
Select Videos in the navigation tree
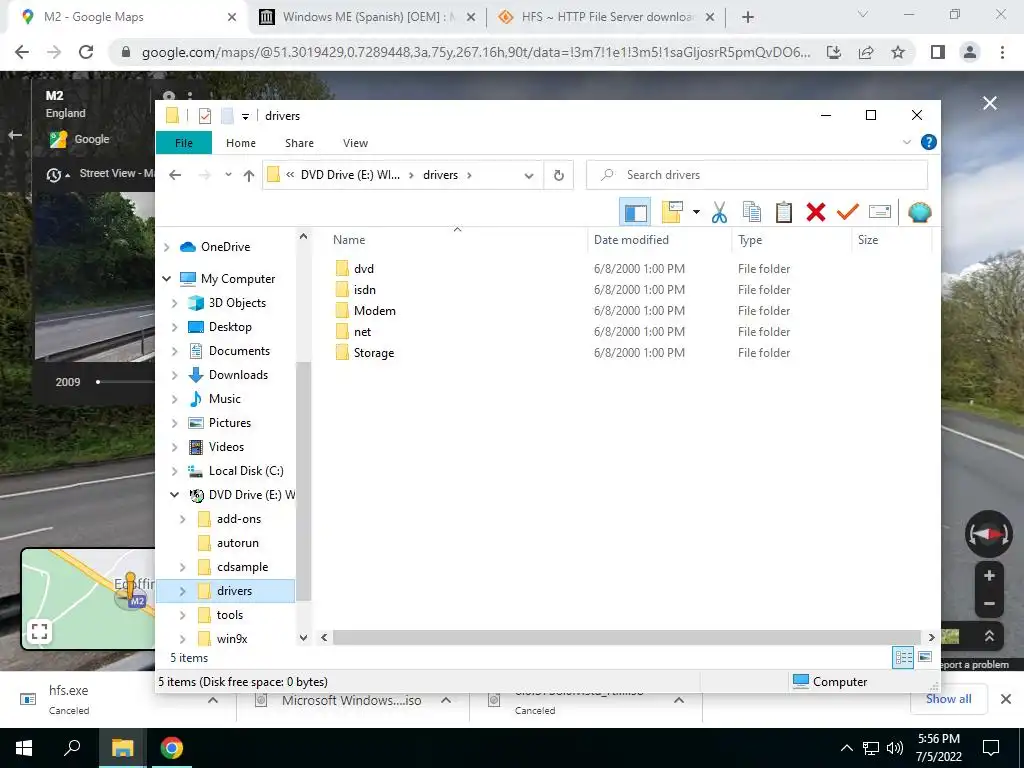[x=226, y=447]
